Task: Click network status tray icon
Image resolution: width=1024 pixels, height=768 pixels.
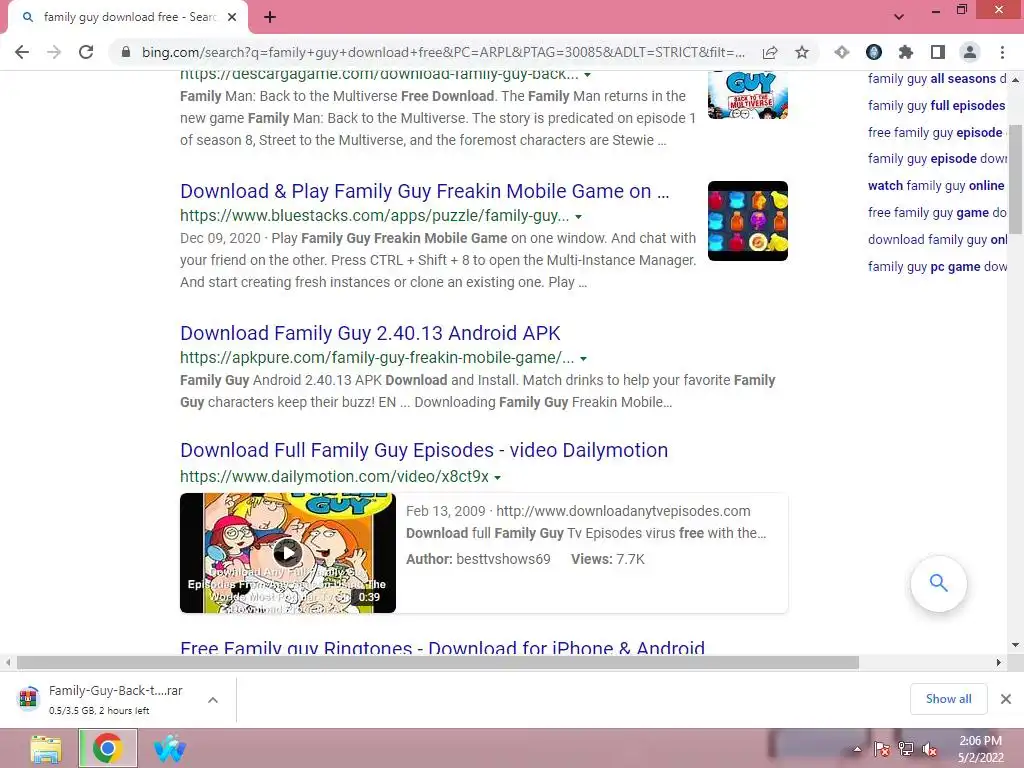Action: tap(906, 749)
